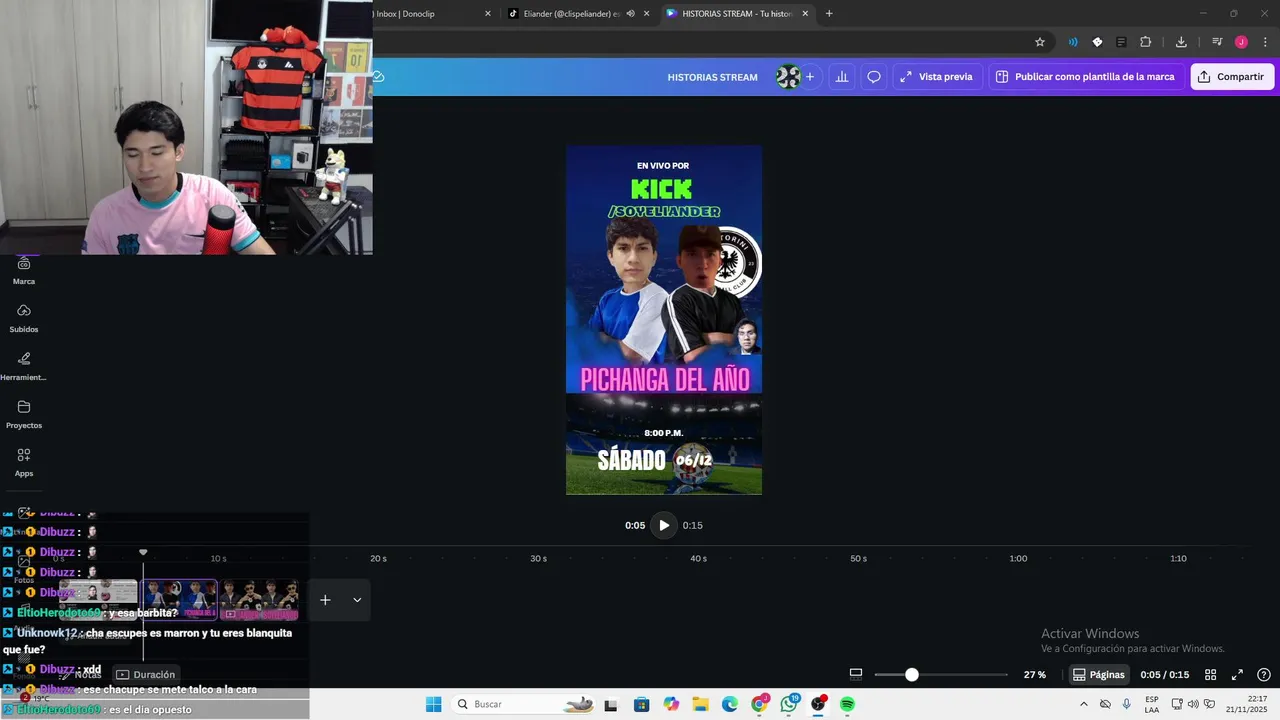Open ESP LAA language indicator
The width and height of the screenshot is (1280, 720).
pos(1152,704)
